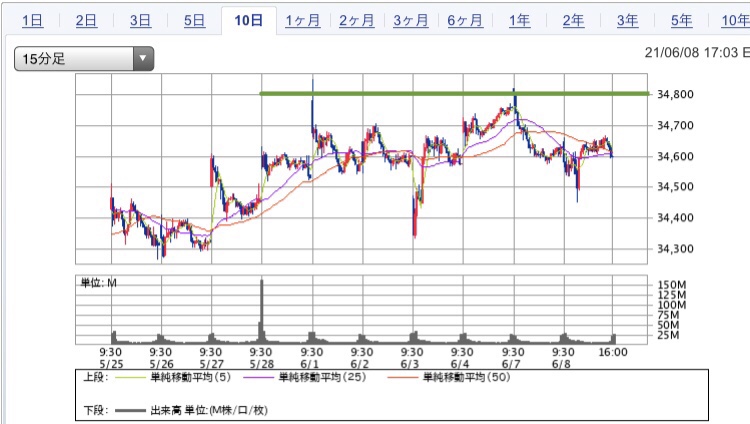
Task: Click the 150M volume axis label
Action: pos(672,285)
